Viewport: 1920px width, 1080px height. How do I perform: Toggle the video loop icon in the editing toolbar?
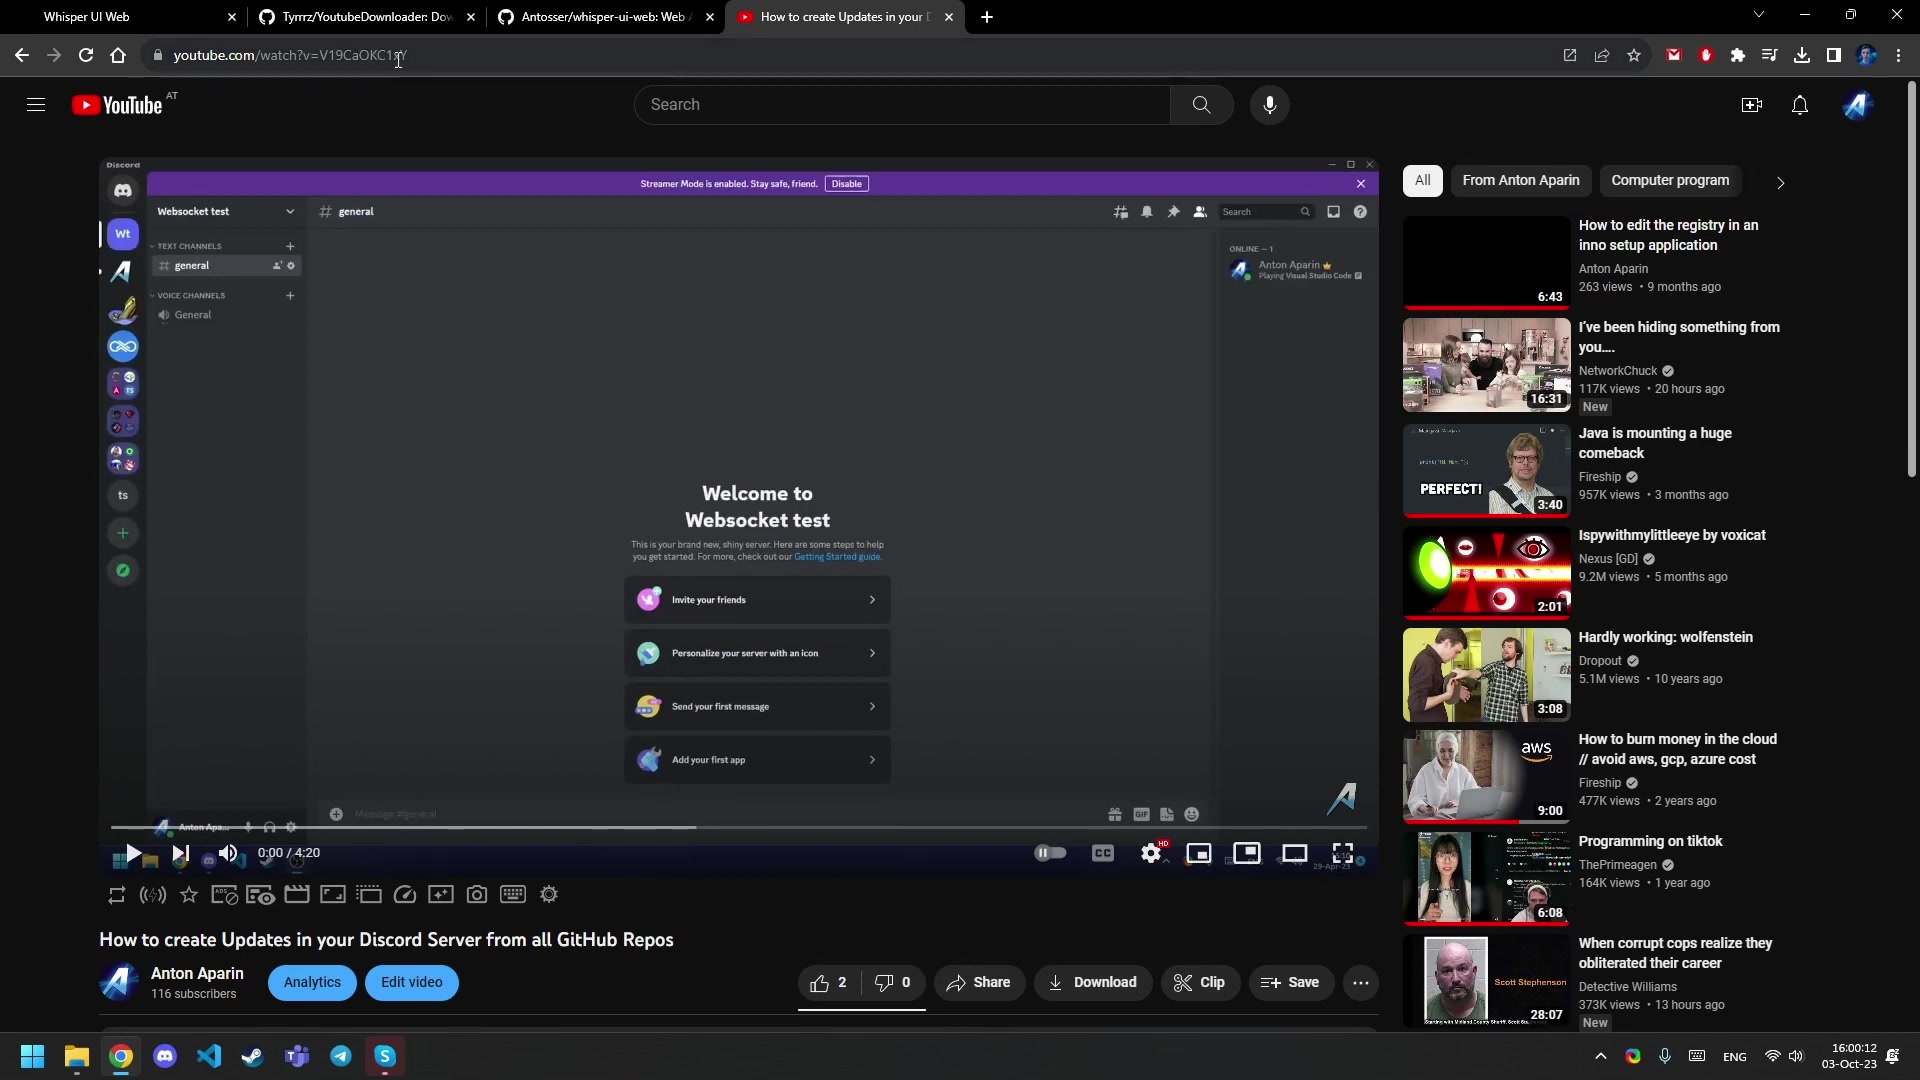116,894
